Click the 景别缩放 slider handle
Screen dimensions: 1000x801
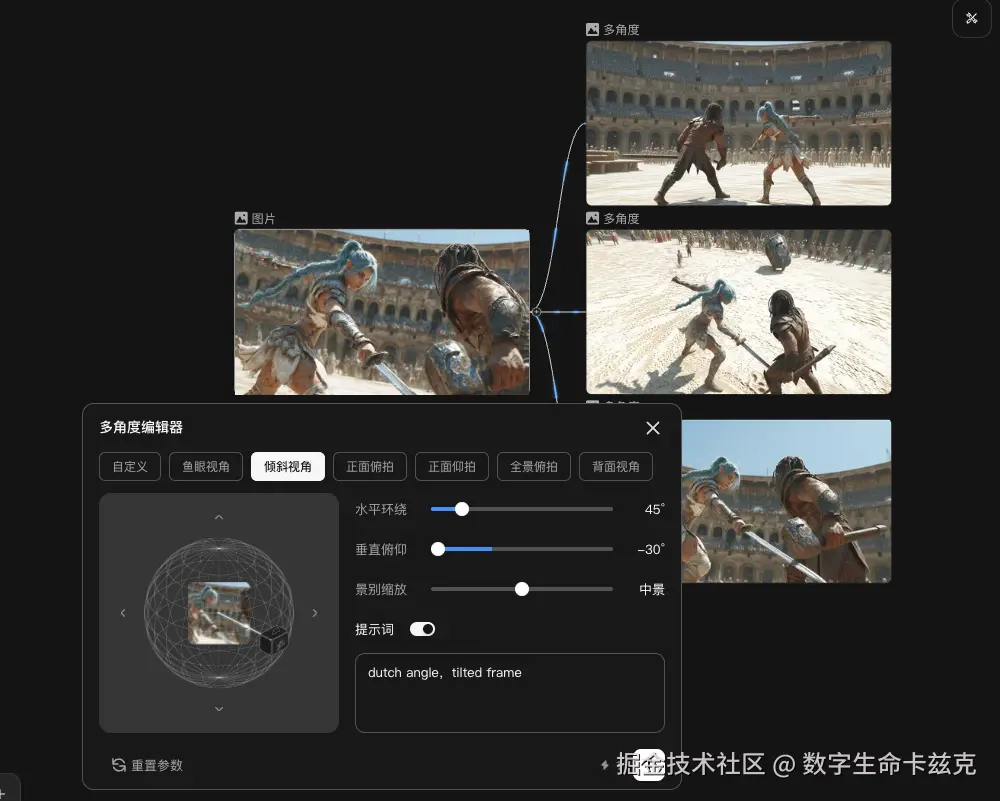(x=522, y=589)
